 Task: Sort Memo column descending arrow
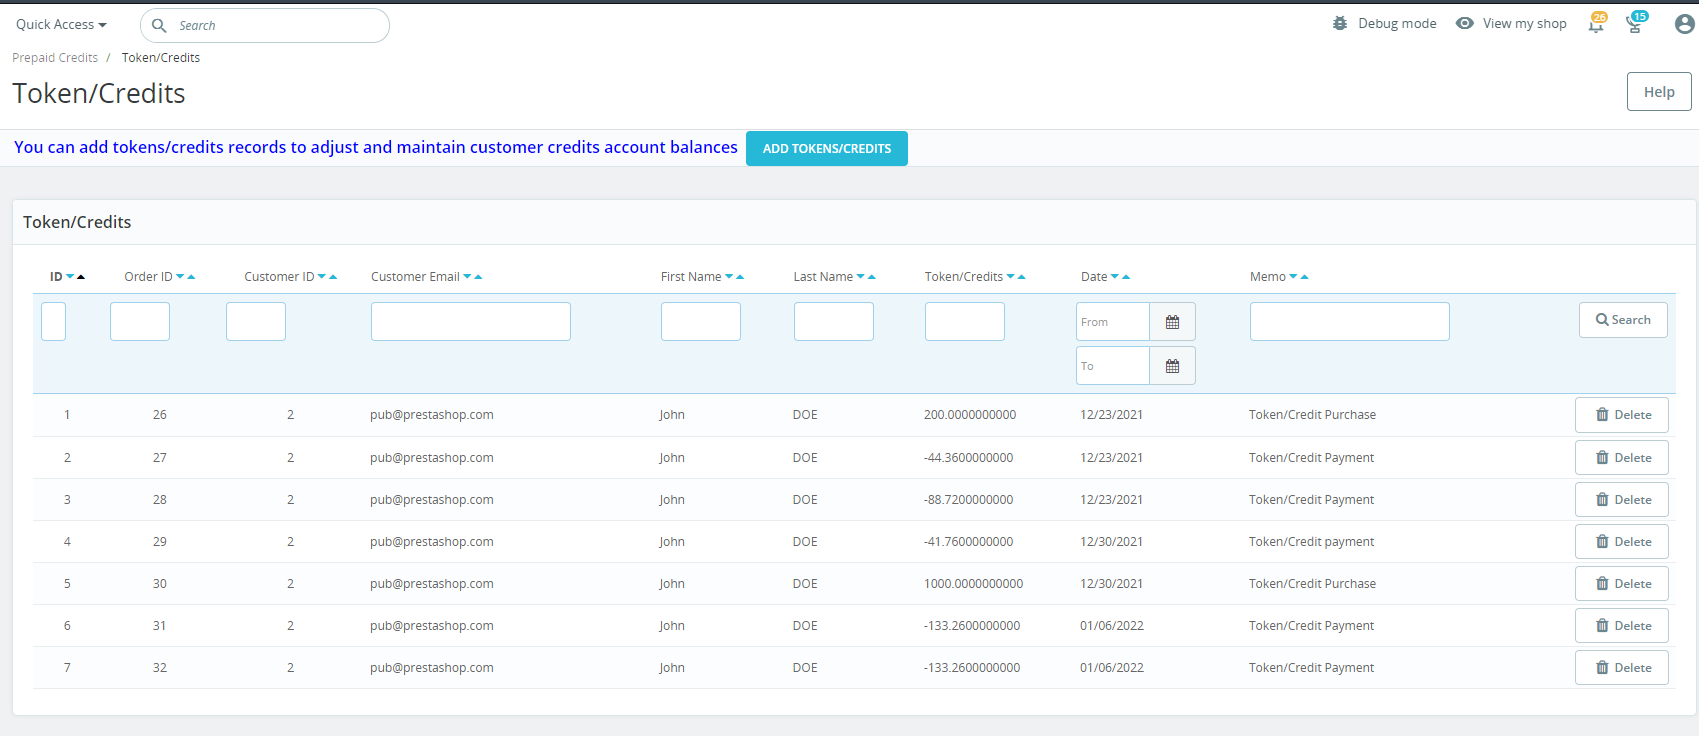tap(1293, 277)
